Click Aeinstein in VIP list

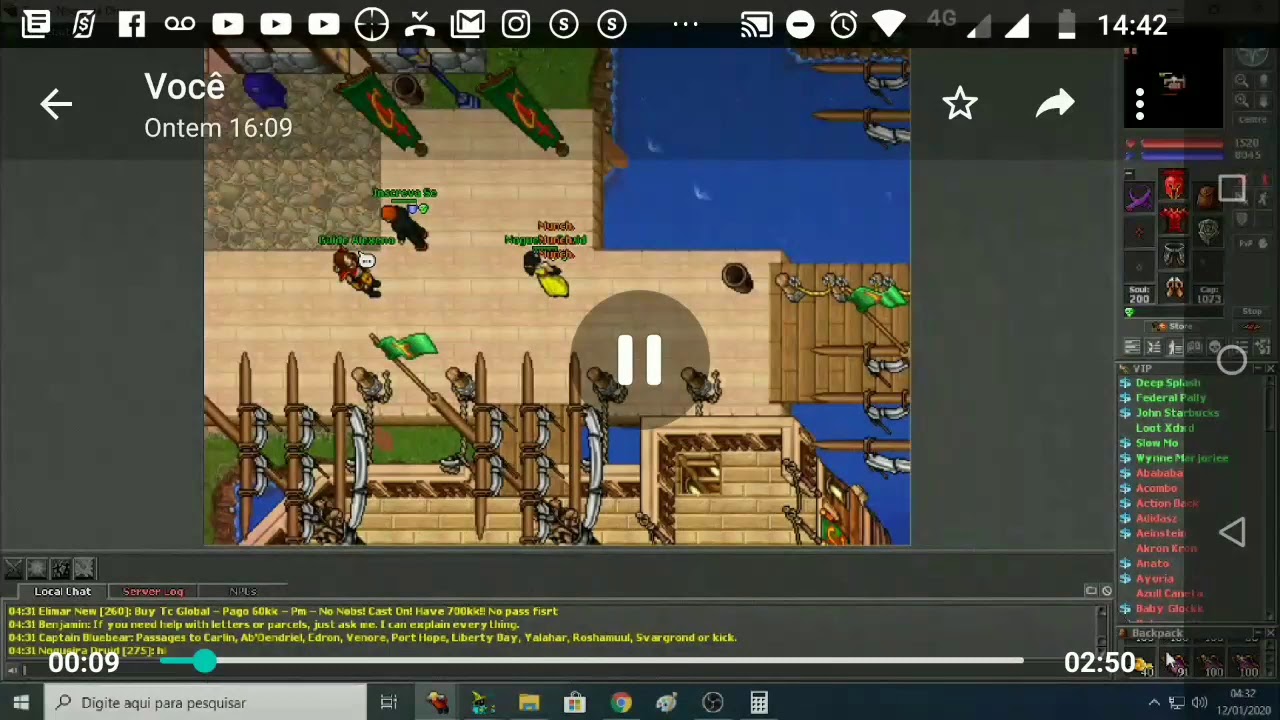click(x=1160, y=533)
